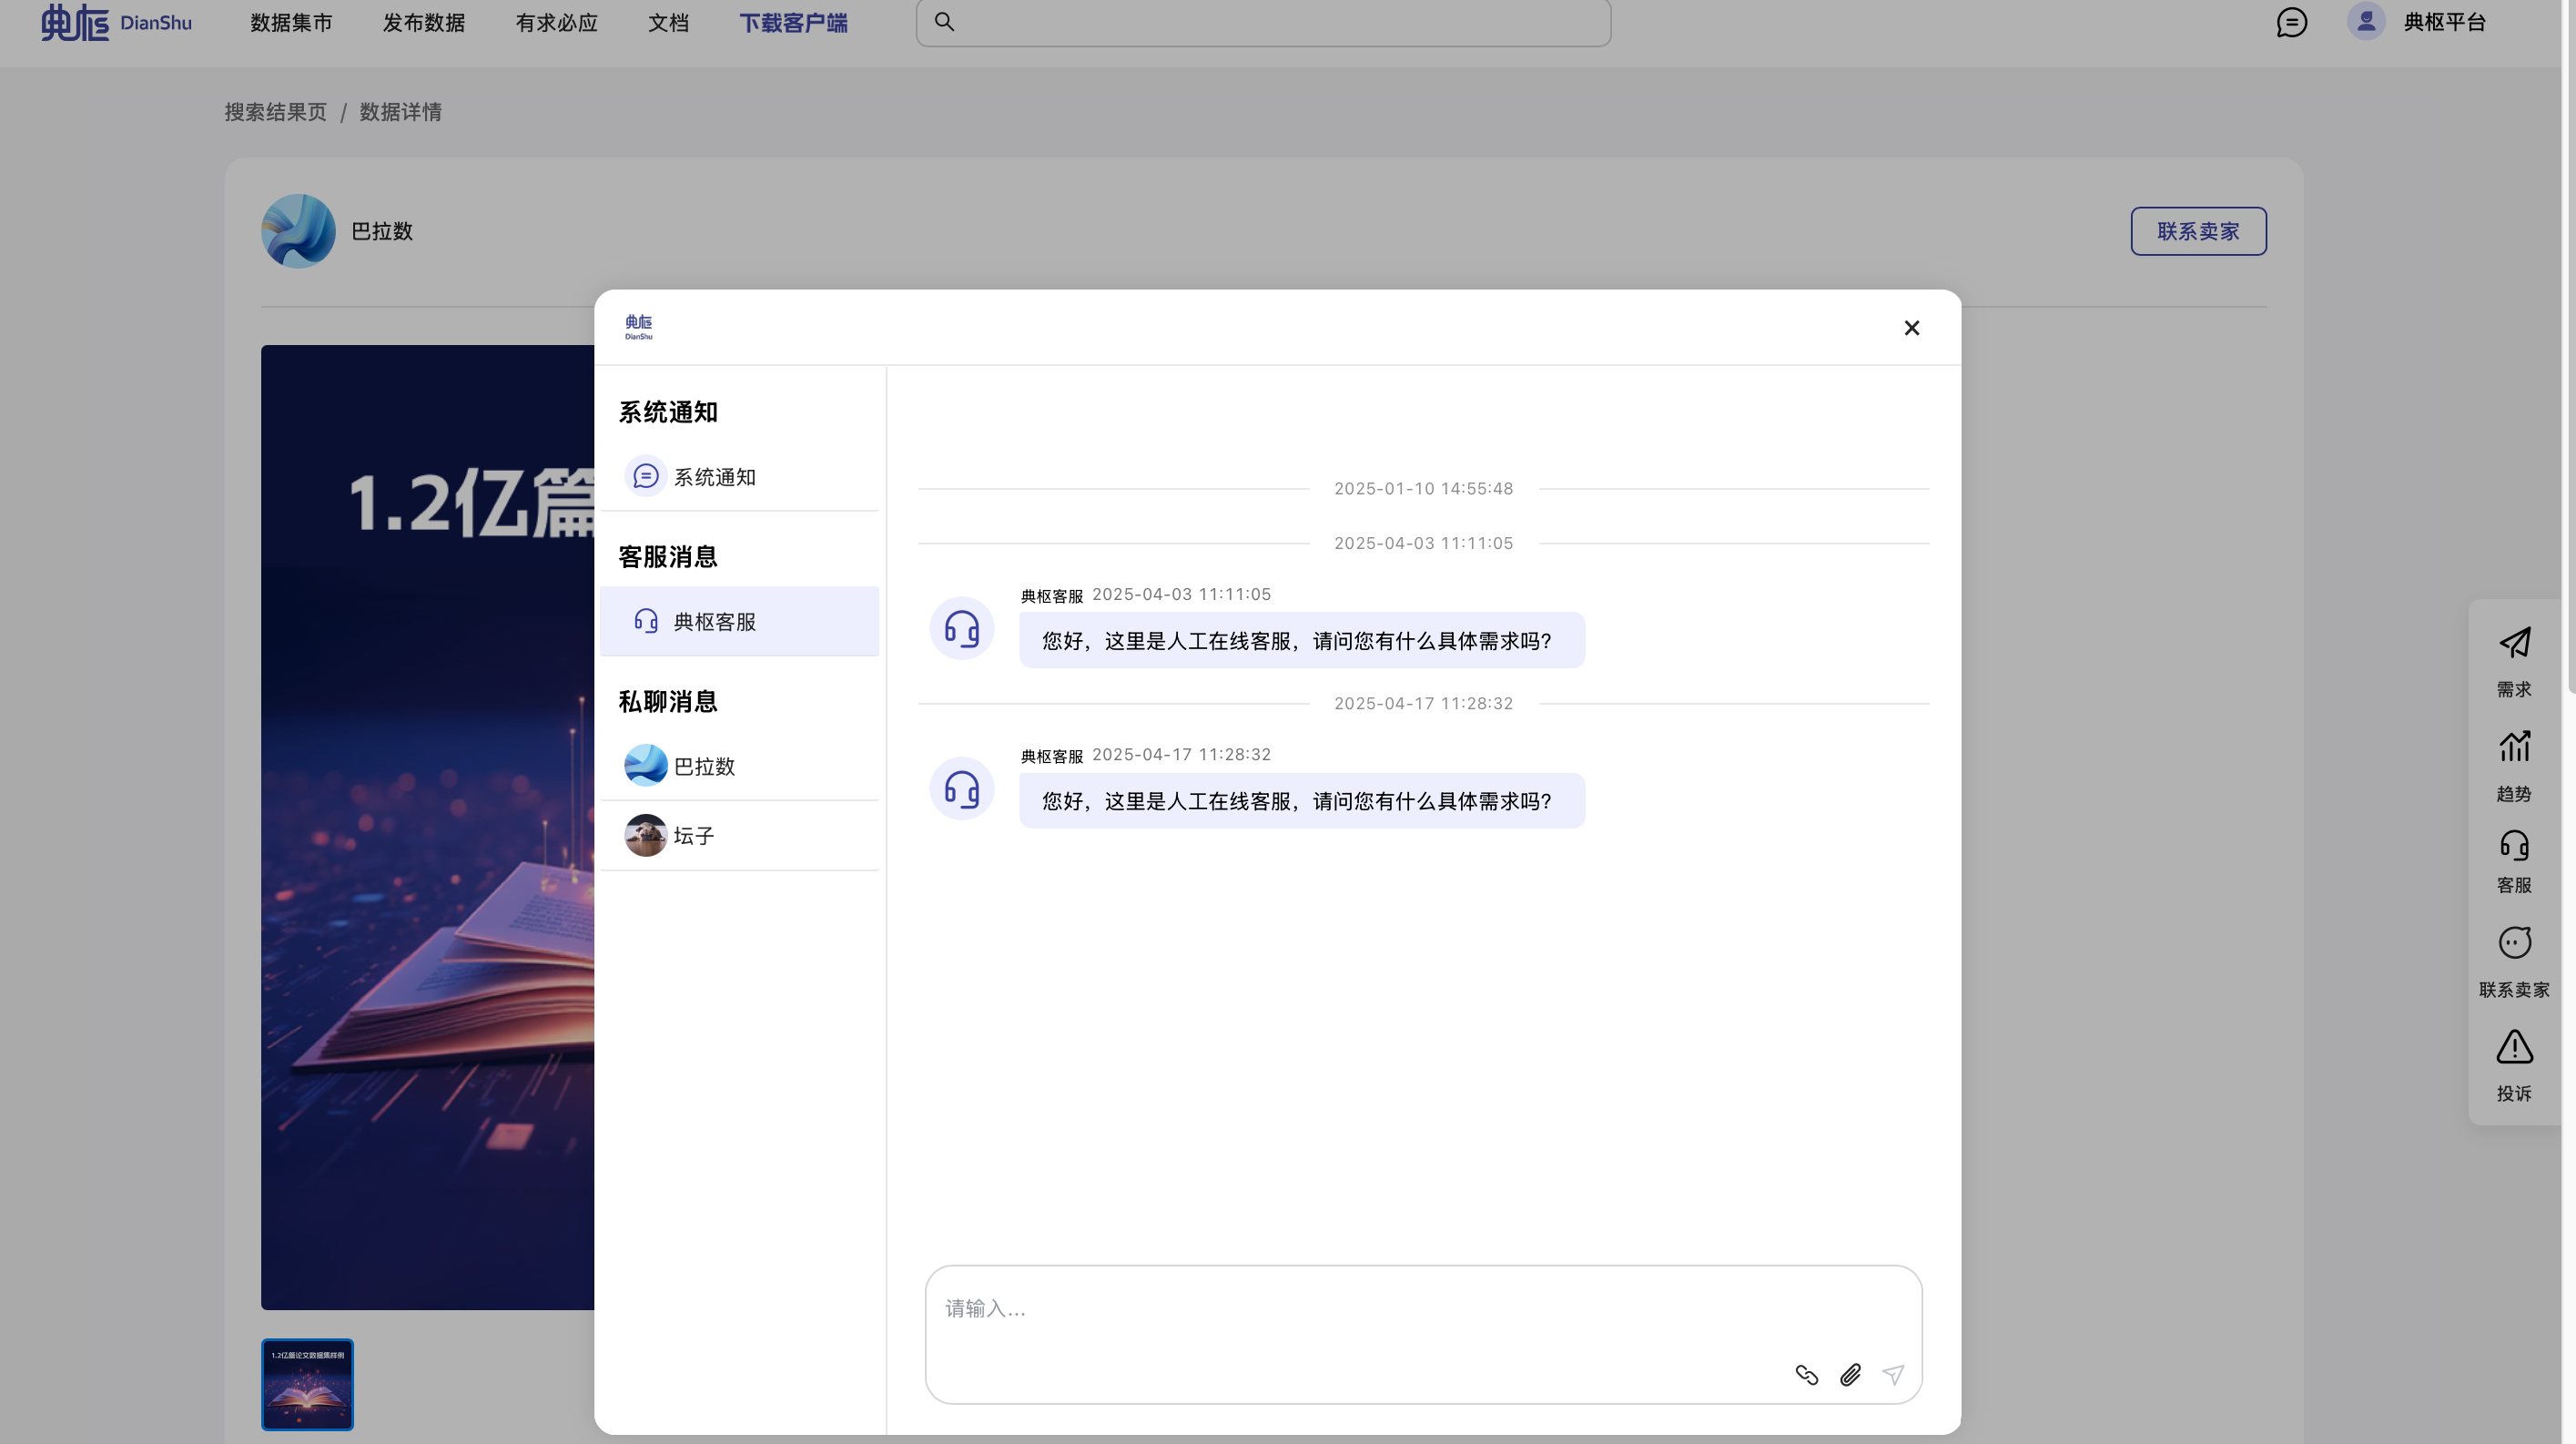Click the 2025-04-03 customer service message bubble
This screenshot has width=2576, height=1444.
click(1302, 640)
